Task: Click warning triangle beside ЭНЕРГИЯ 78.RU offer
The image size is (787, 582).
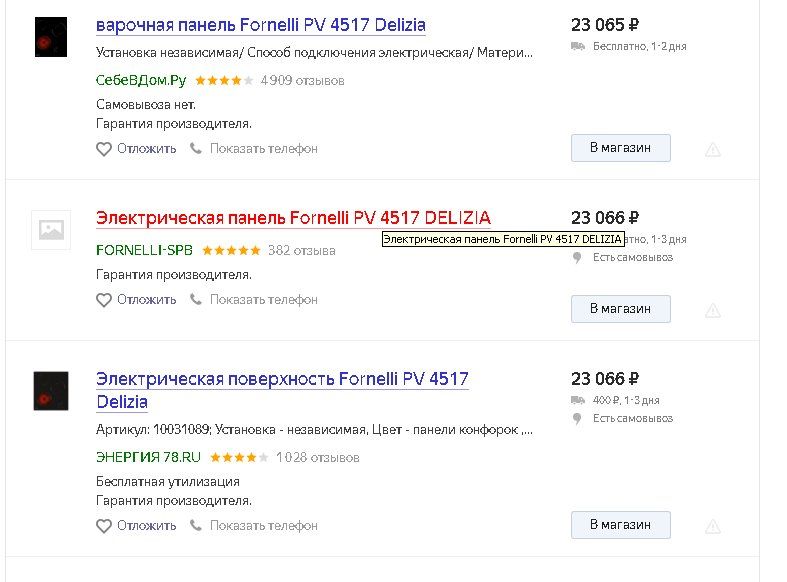Action: coord(713,526)
